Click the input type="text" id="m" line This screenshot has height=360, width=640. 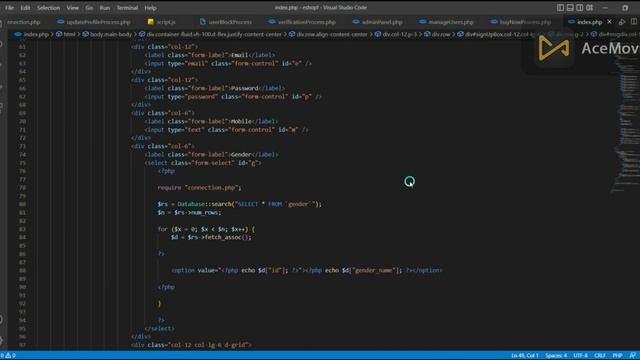226,130
